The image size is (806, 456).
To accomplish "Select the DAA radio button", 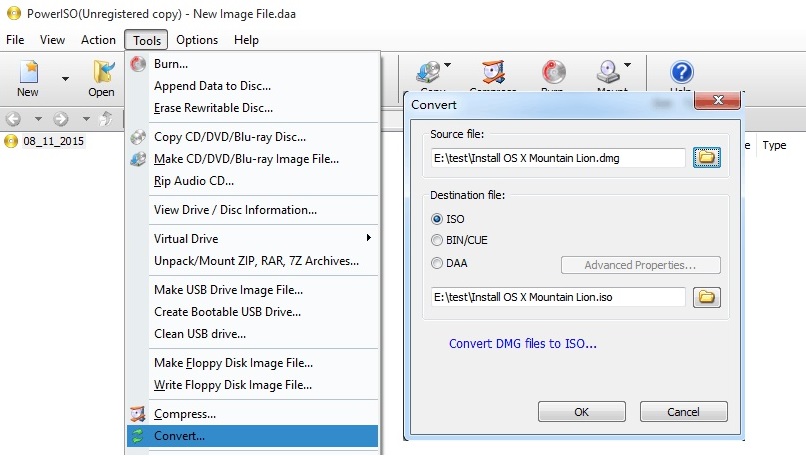I will (437, 263).
